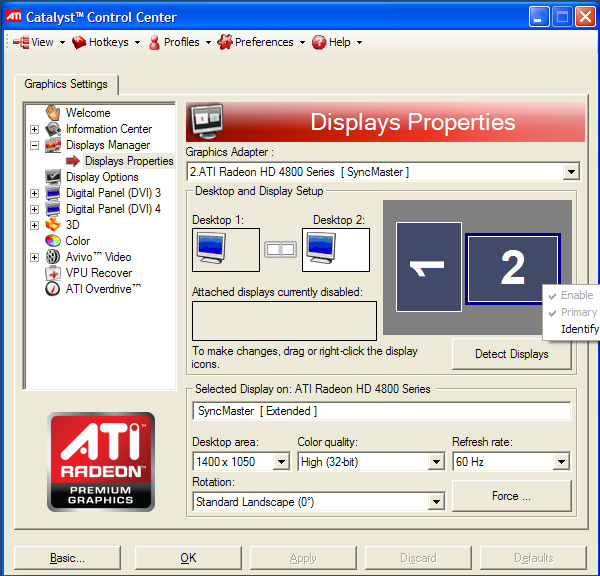This screenshot has height=576, width=600.
Task: Click the Displays Manager icon
Action: click(x=53, y=145)
